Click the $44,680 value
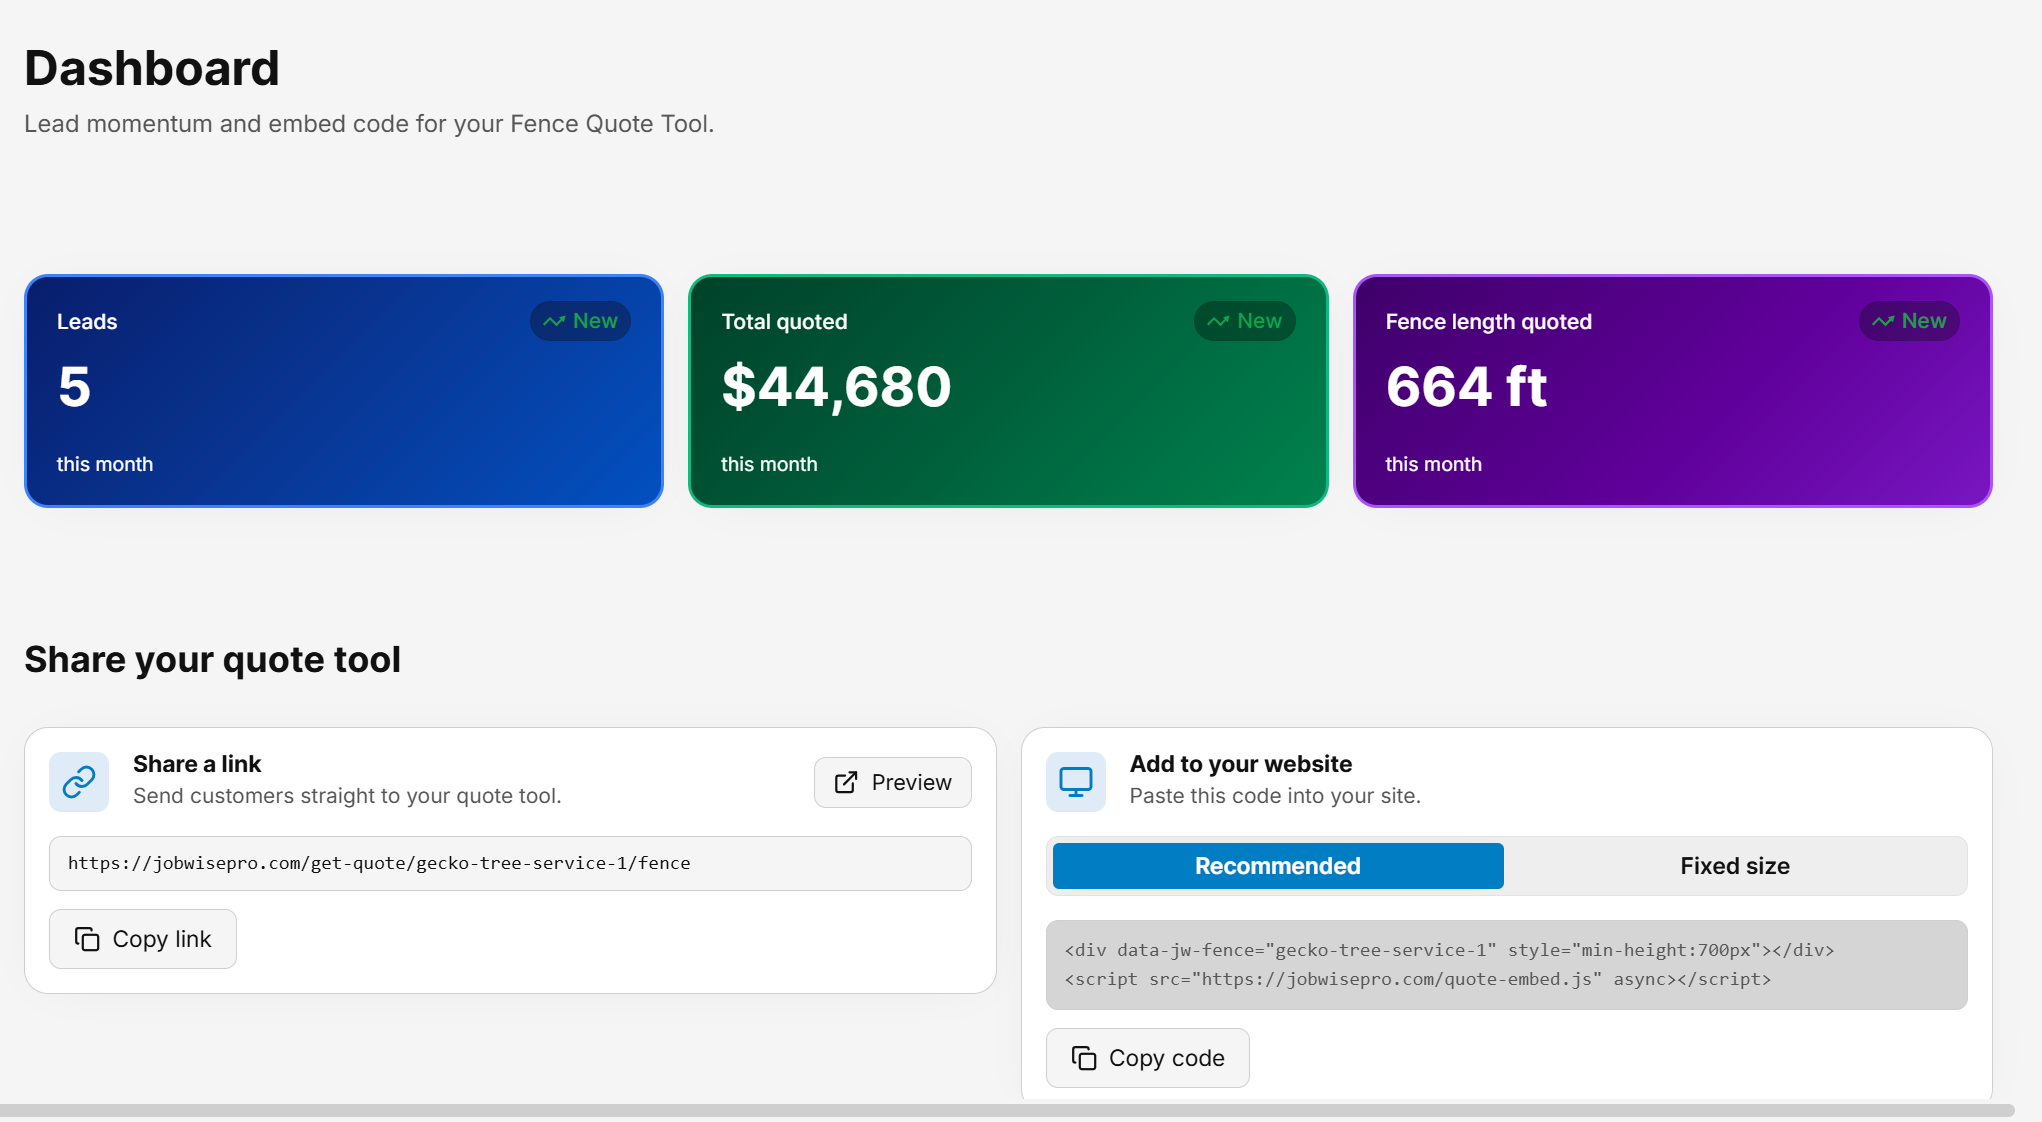This screenshot has height=1122, width=2042. [836, 387]
